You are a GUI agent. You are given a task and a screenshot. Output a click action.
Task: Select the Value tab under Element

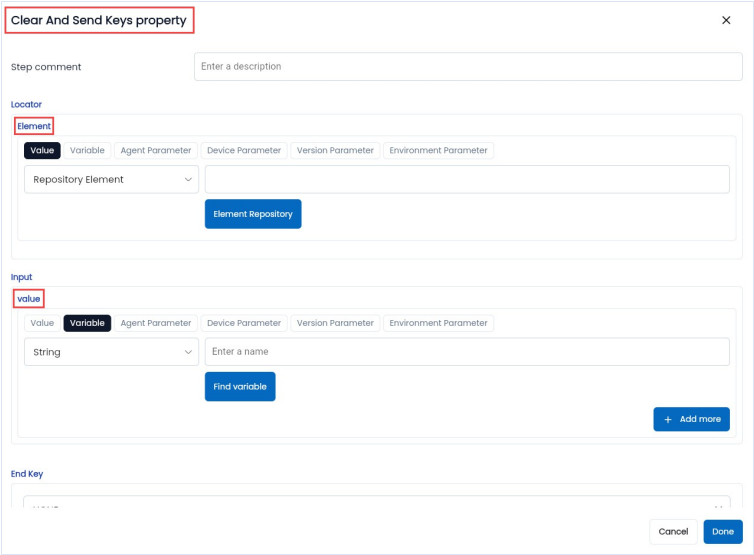click(42, 151)
